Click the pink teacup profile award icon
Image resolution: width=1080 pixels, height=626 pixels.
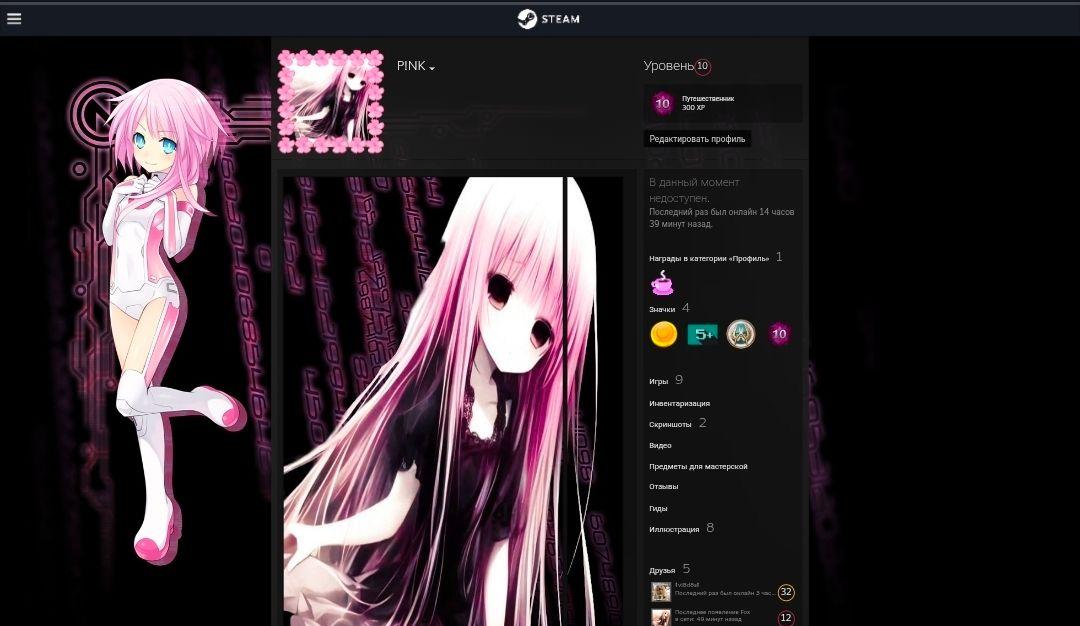[662, 285]
